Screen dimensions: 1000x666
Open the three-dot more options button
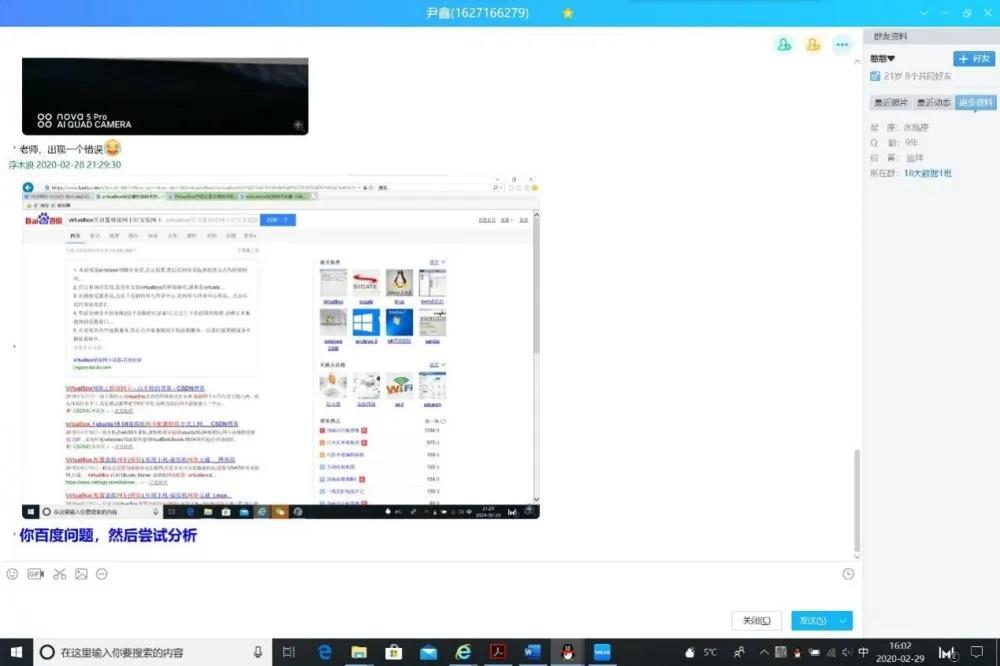tap(842, 44)
